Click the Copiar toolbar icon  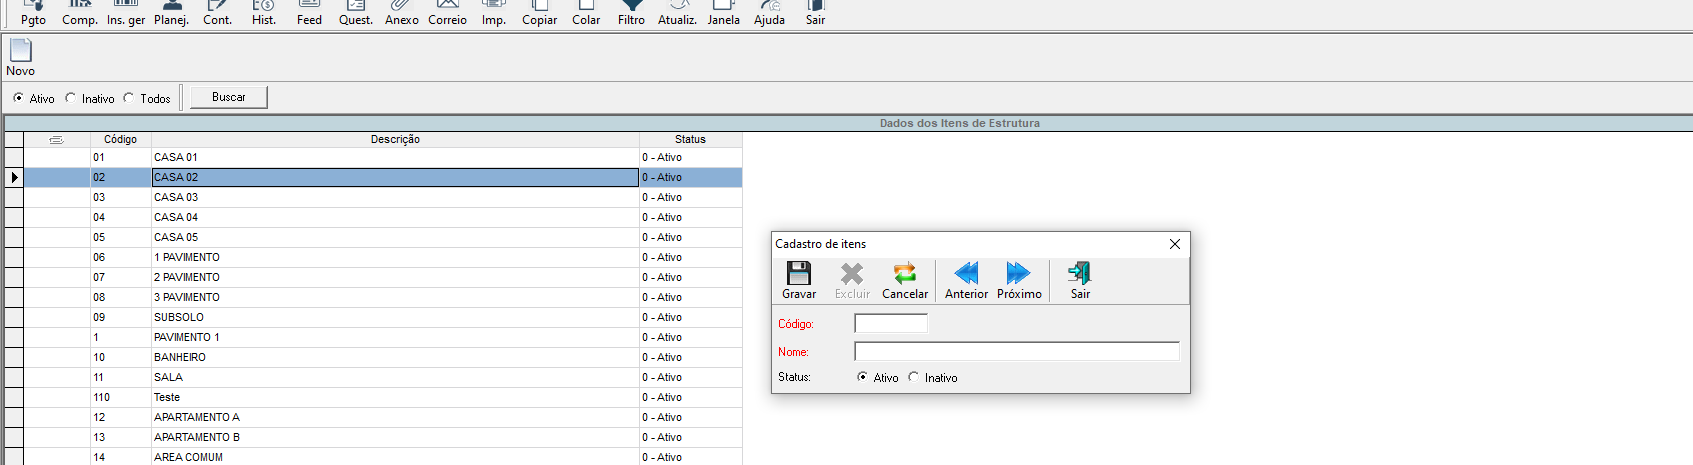[x=539, y=8]
